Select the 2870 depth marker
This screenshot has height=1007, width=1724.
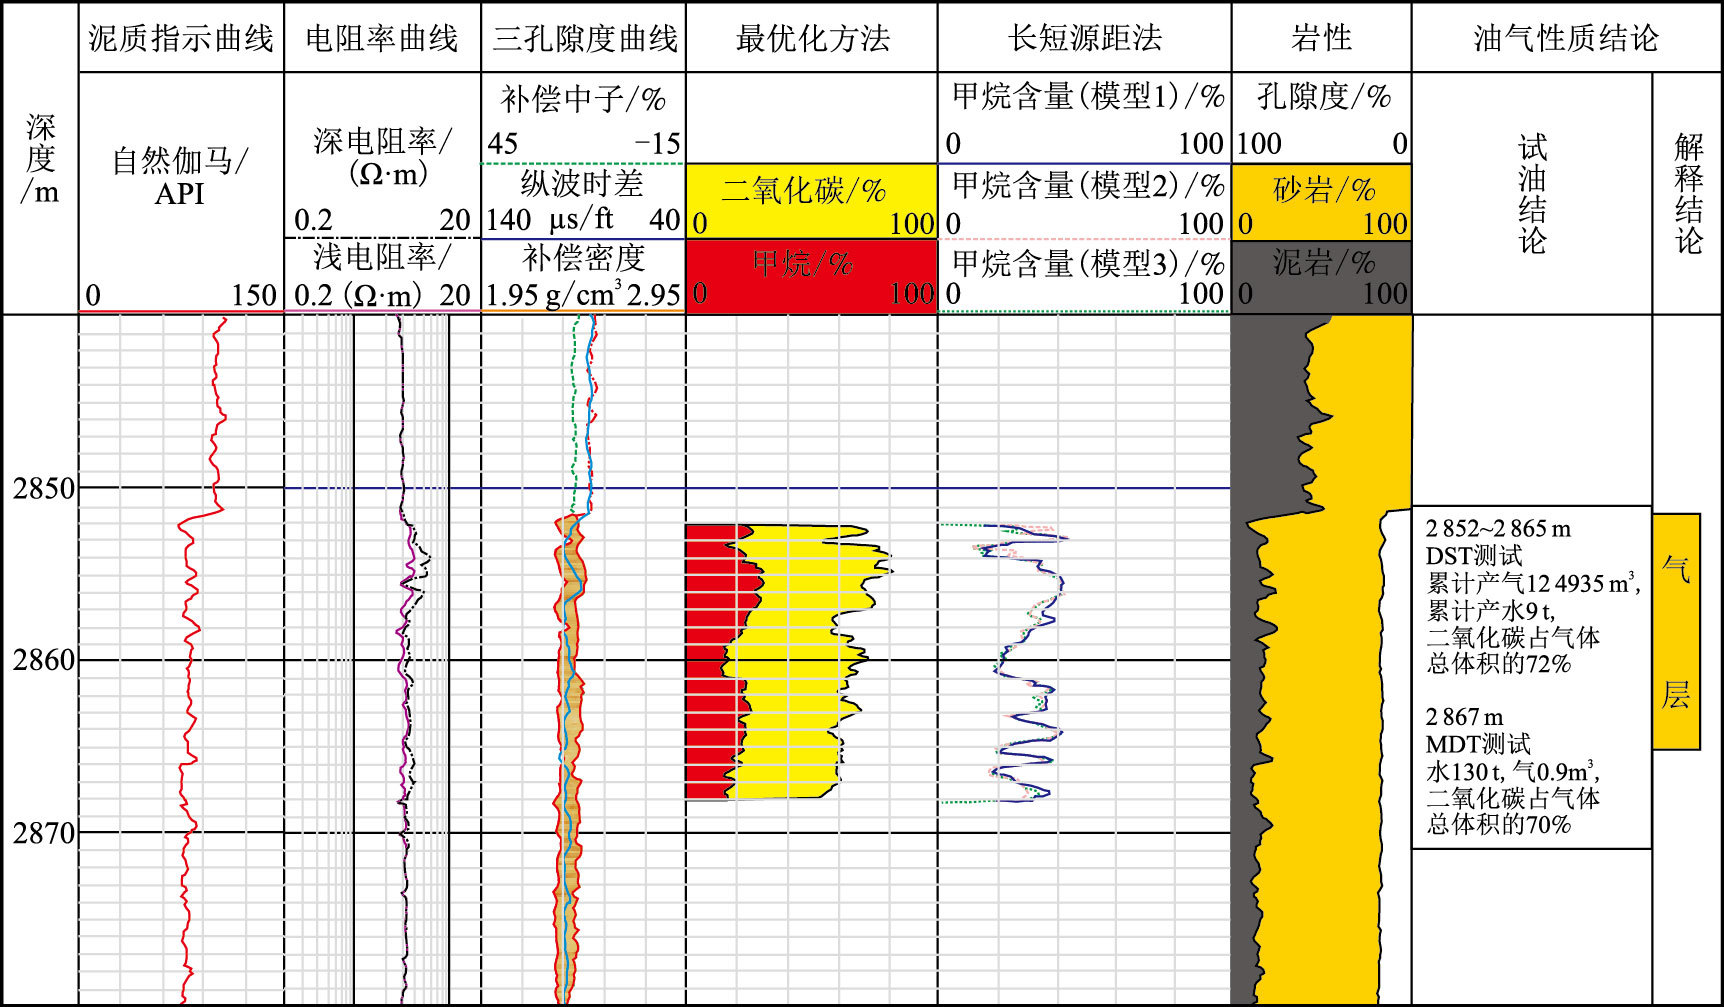(44, 832)
